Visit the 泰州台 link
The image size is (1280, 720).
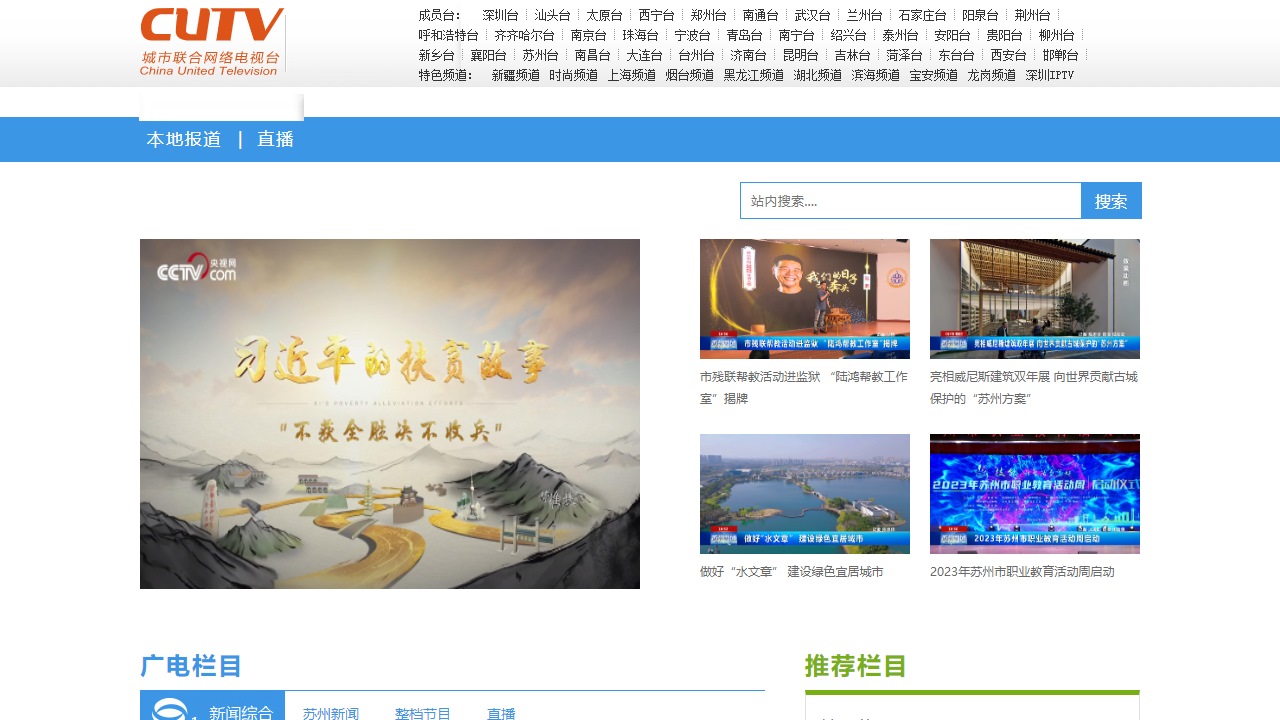pos(900,35)
